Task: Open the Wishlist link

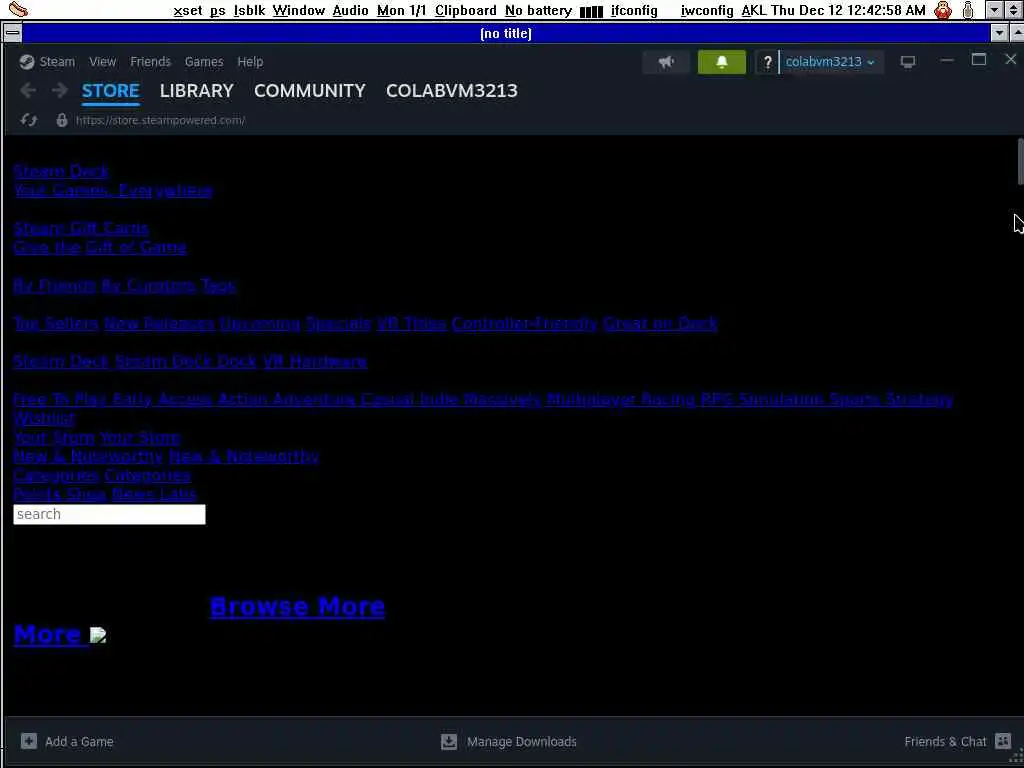Action: (x=44, y=418)
